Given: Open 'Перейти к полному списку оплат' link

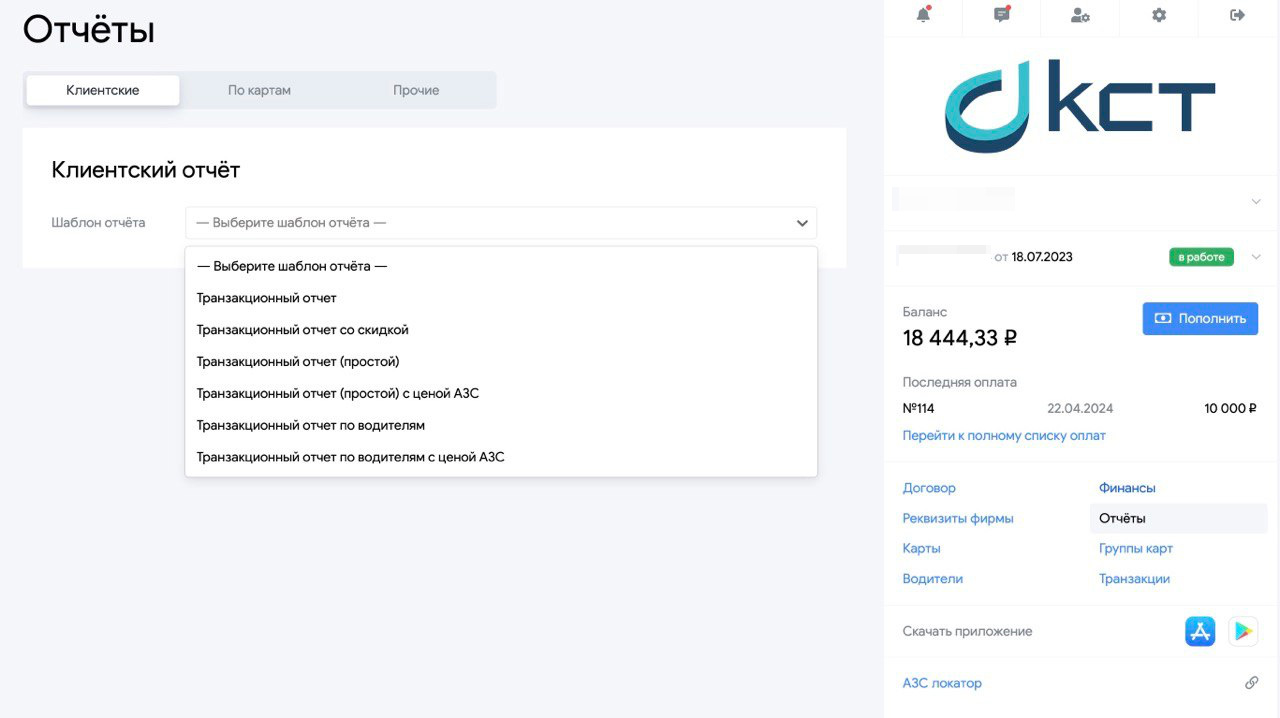Looking at the screenshot, I should (1004, 435).
